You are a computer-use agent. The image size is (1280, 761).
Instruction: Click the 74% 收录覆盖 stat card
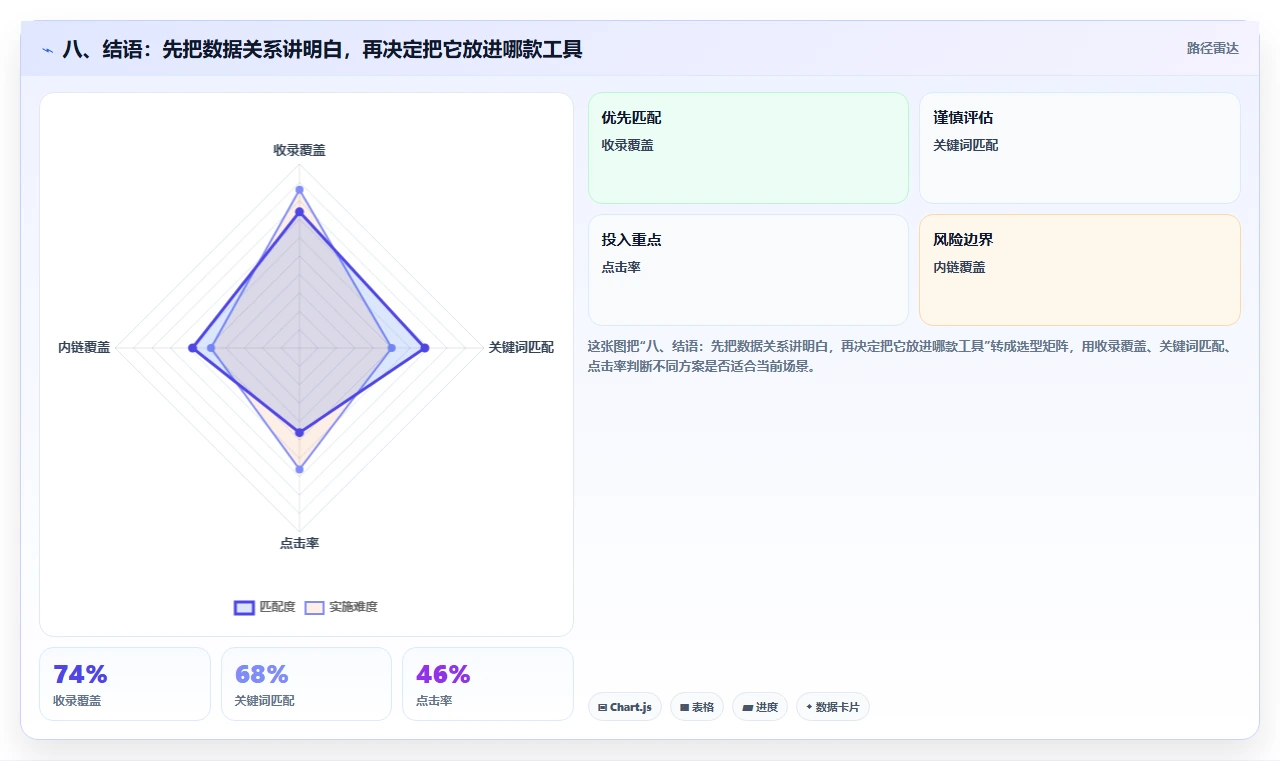click(x=125, y=684)
